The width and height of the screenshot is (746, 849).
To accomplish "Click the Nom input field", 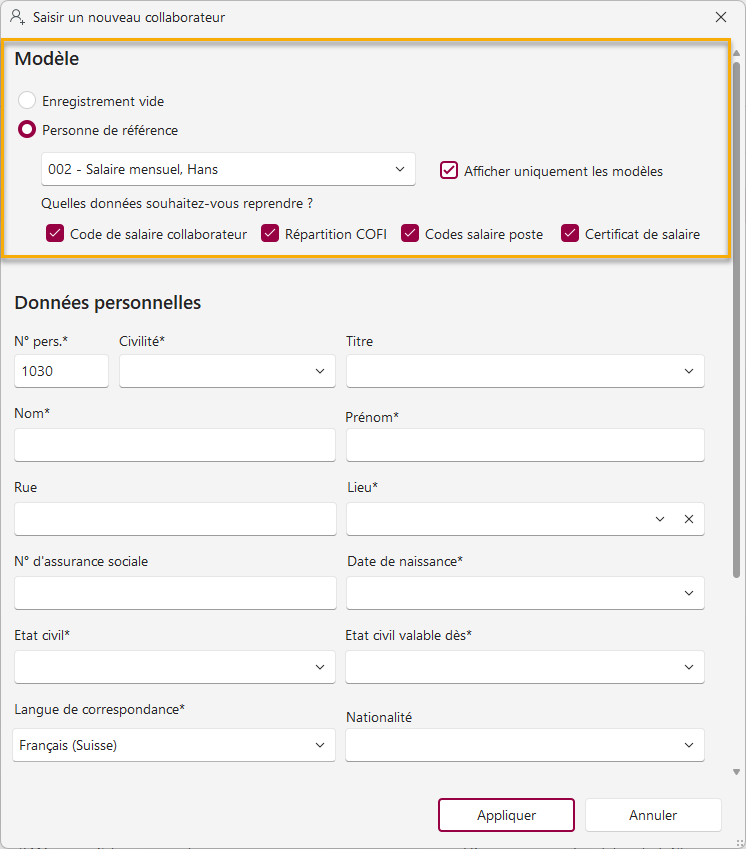I will pyautogui.click(x=175, y=445).
